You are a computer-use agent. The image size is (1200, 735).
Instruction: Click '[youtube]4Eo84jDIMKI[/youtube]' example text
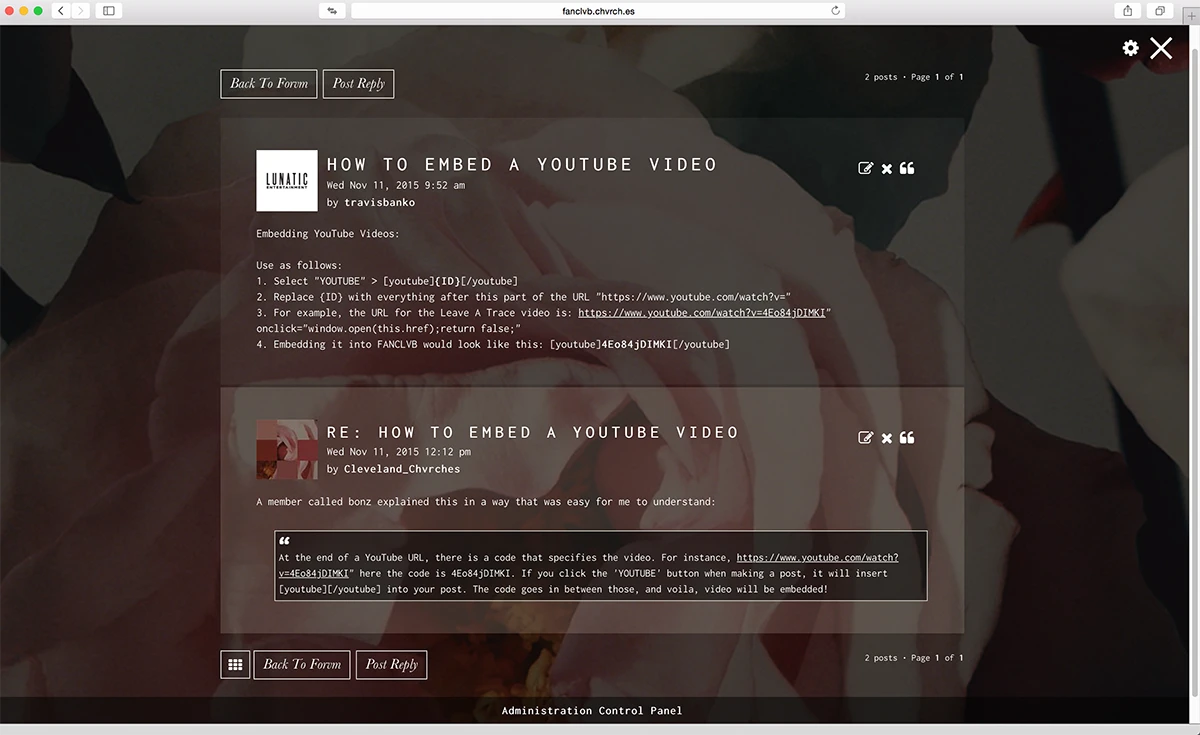pyautogui.click(x=640, y=344)
